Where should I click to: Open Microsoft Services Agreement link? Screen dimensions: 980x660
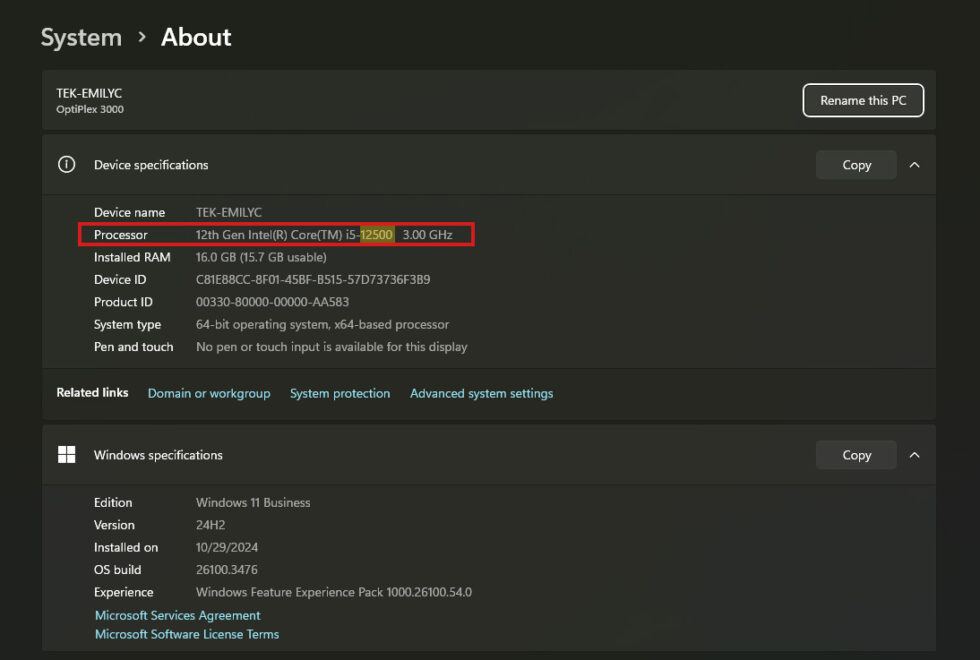177,616
